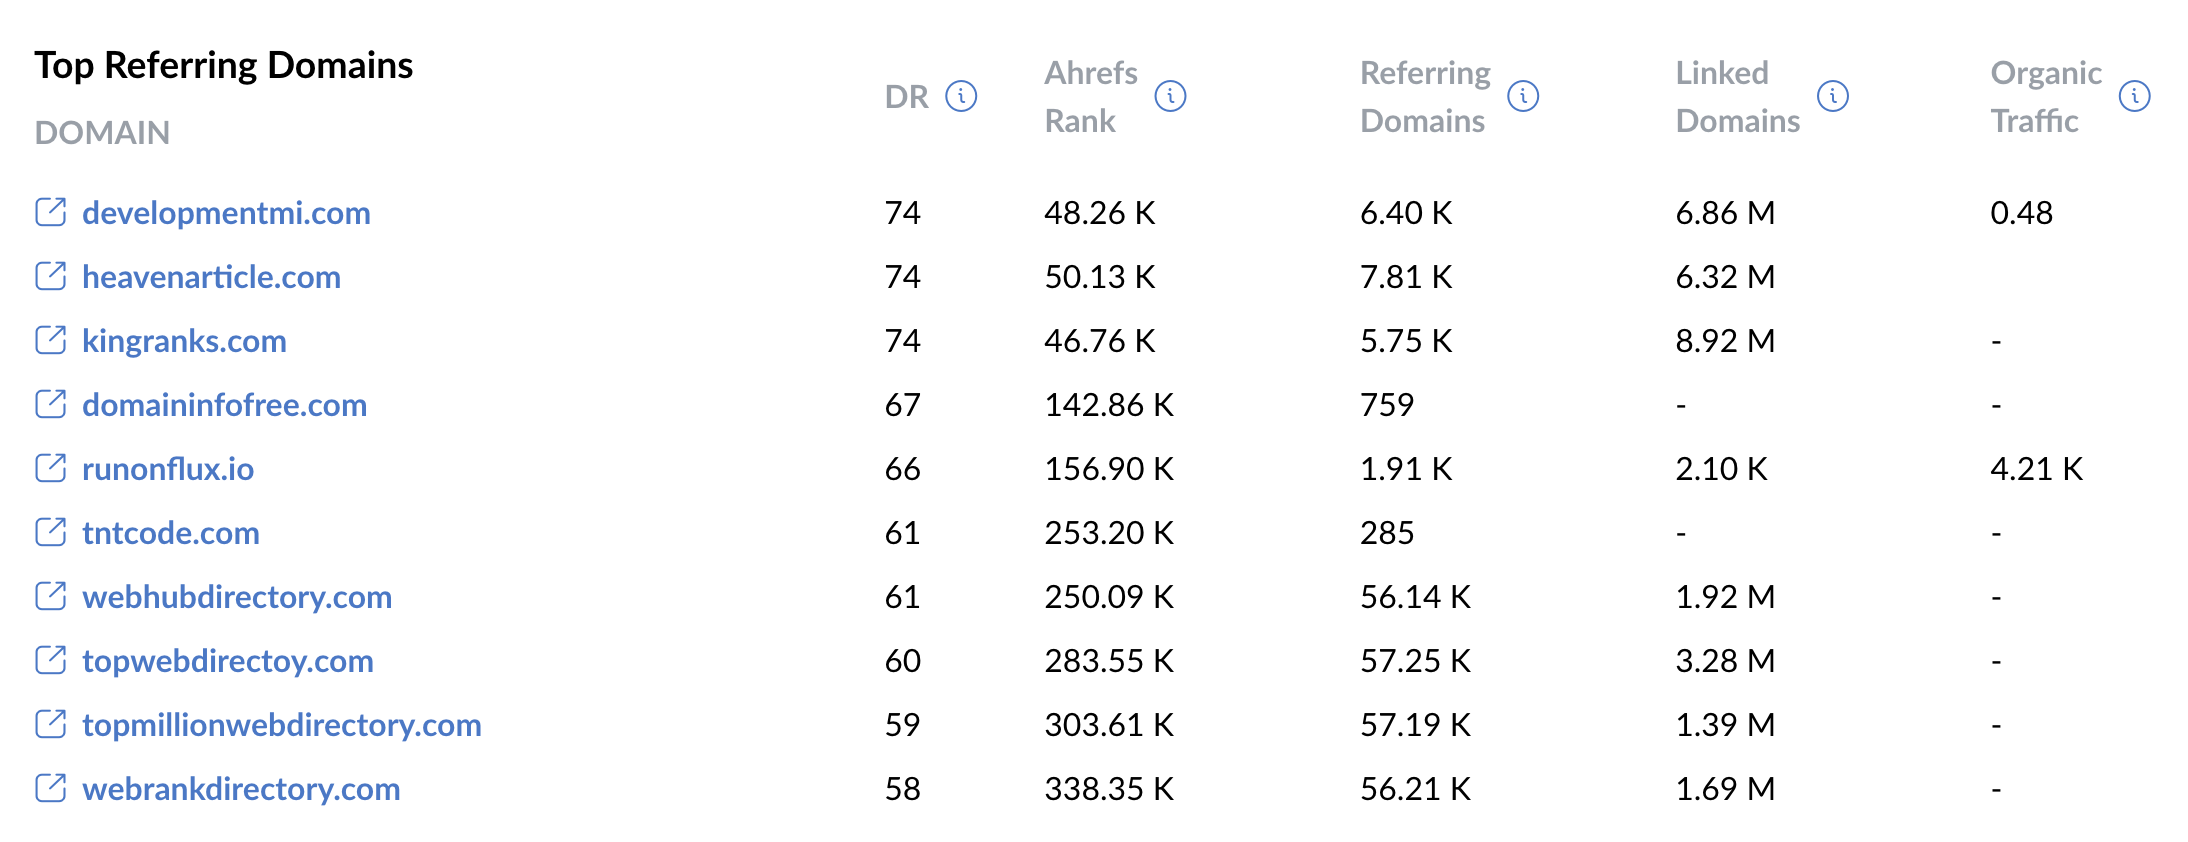The width and height of the screenshot is (2188, 842).
Task: Click the Referring Domains info icon
Action: (1523, 97)
